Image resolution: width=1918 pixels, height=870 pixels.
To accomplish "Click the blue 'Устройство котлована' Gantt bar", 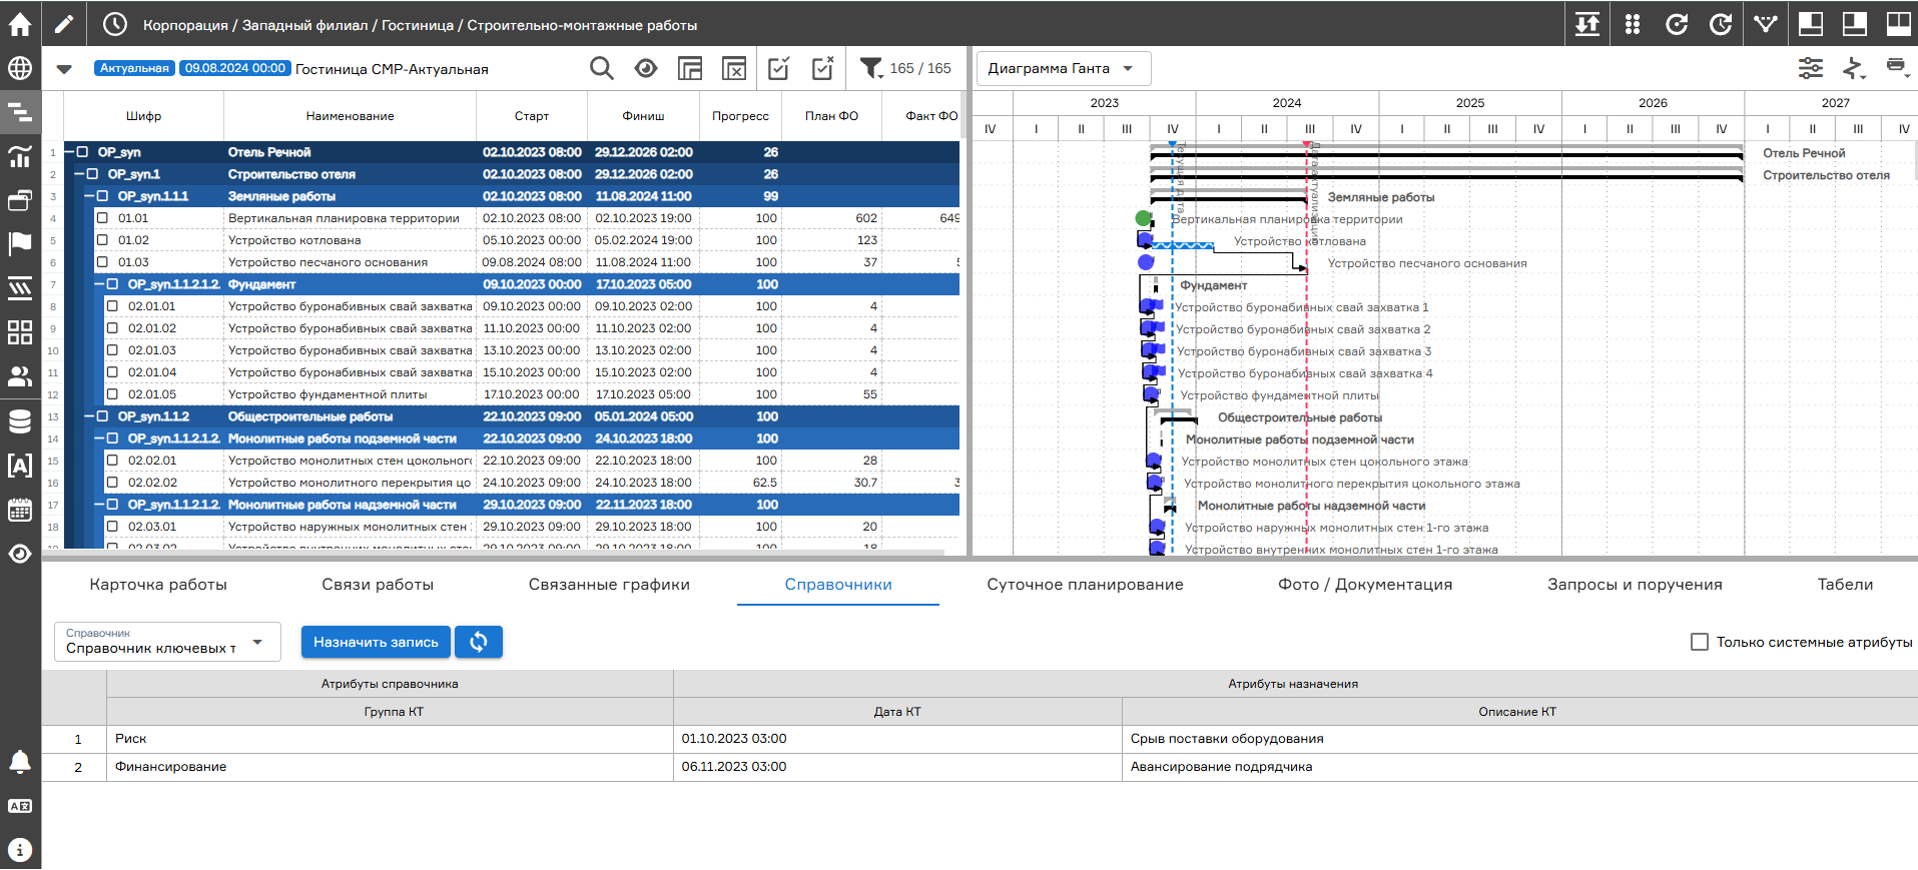I will (1183, 245).
